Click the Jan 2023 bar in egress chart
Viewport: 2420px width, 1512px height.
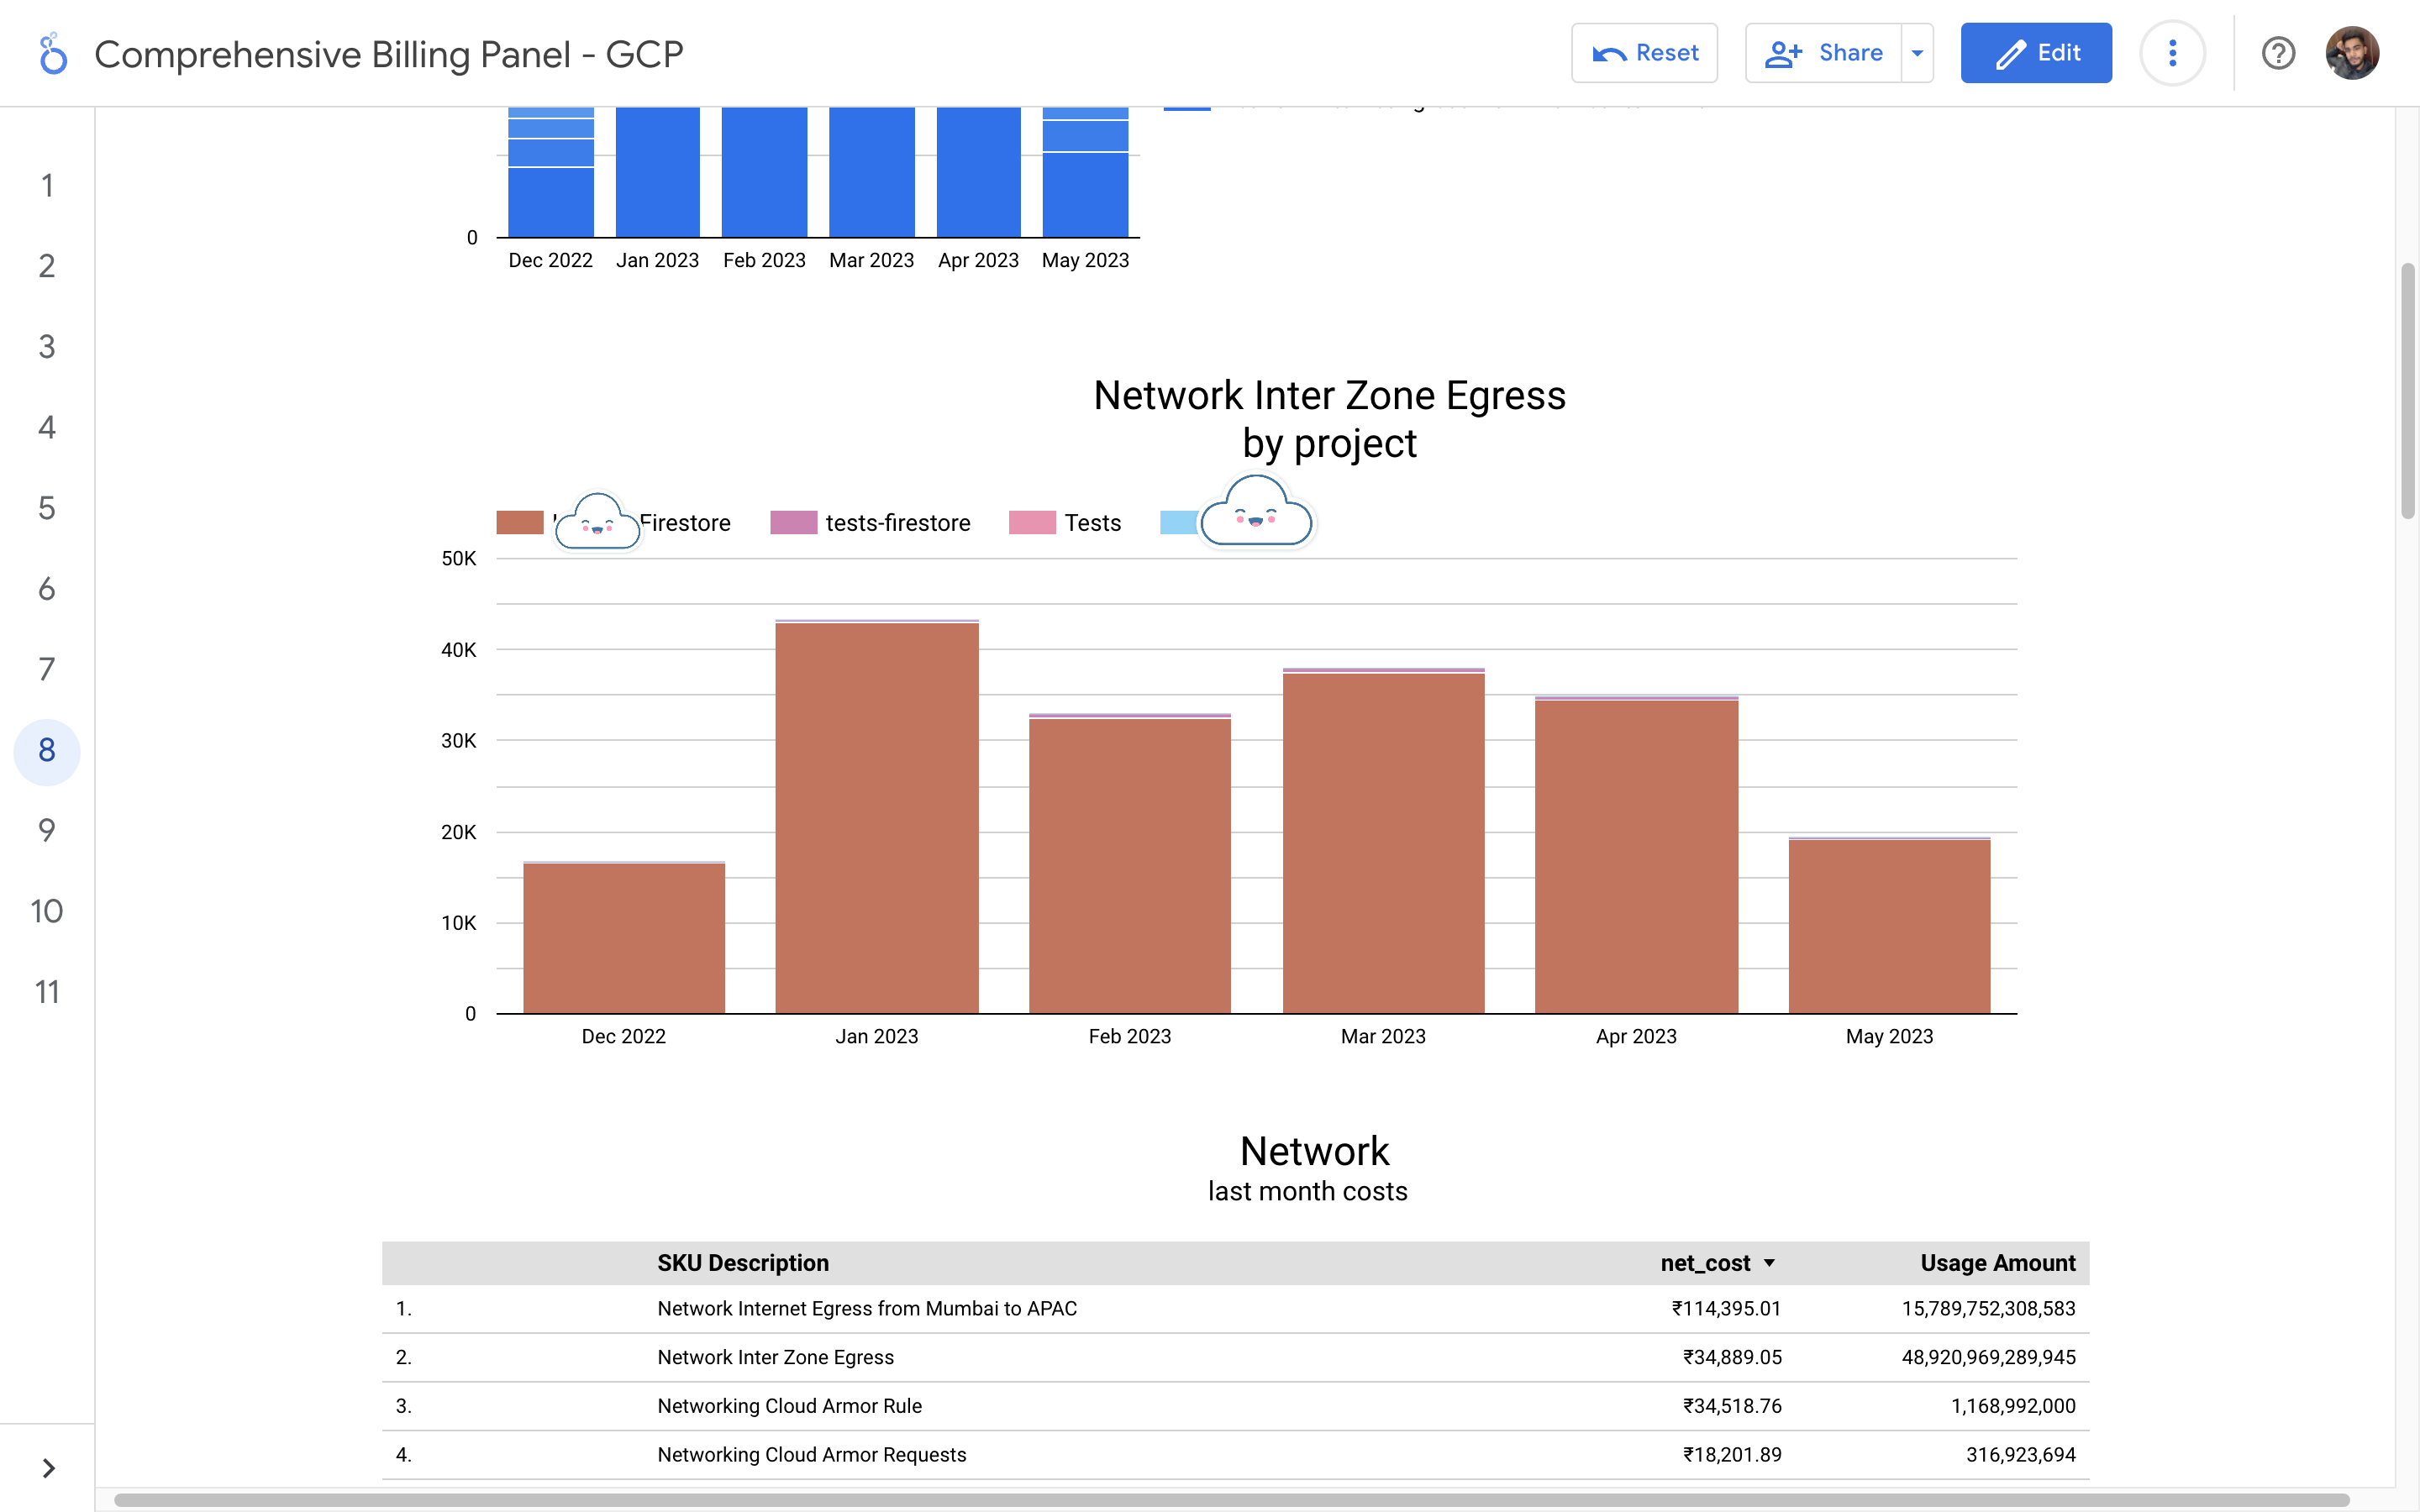tap(877, 818)
